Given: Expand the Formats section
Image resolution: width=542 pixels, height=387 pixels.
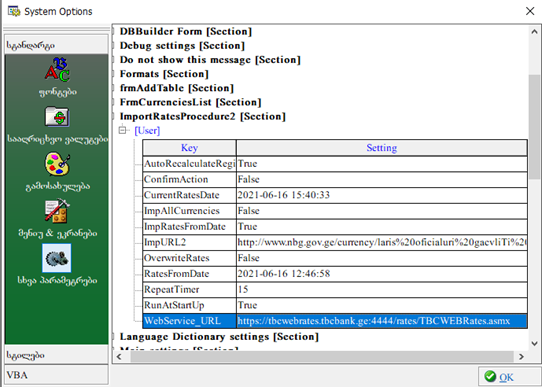Looking at the screenshot, I should tap(164, 74).
